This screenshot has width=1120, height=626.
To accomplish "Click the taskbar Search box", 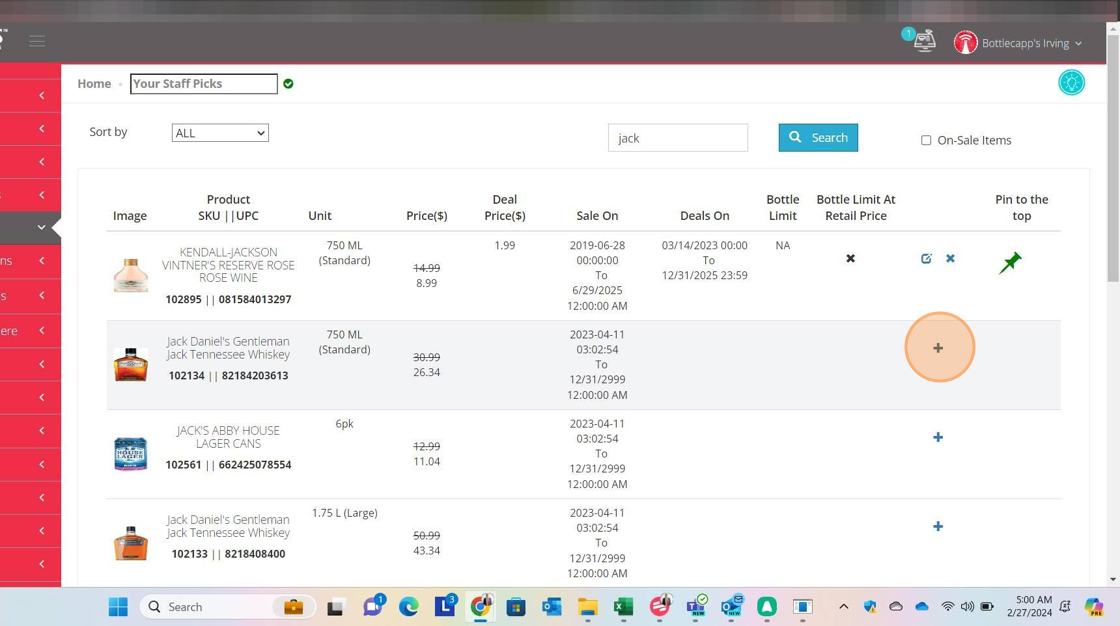I will click(227, 607).
